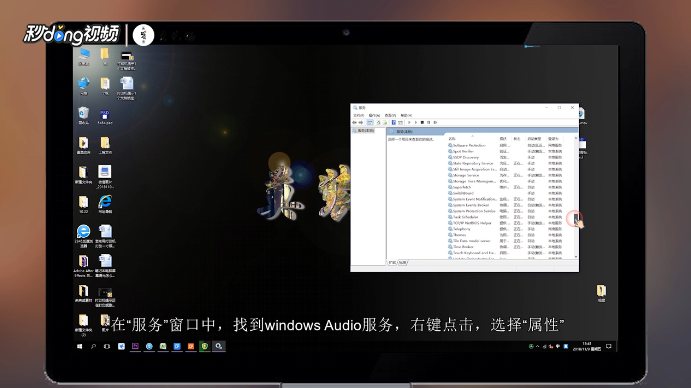The image size is (691, 388).
Task: Click the Search magnifier icon on taskbar
Action: pyautogui.click(x=93, y=347)
